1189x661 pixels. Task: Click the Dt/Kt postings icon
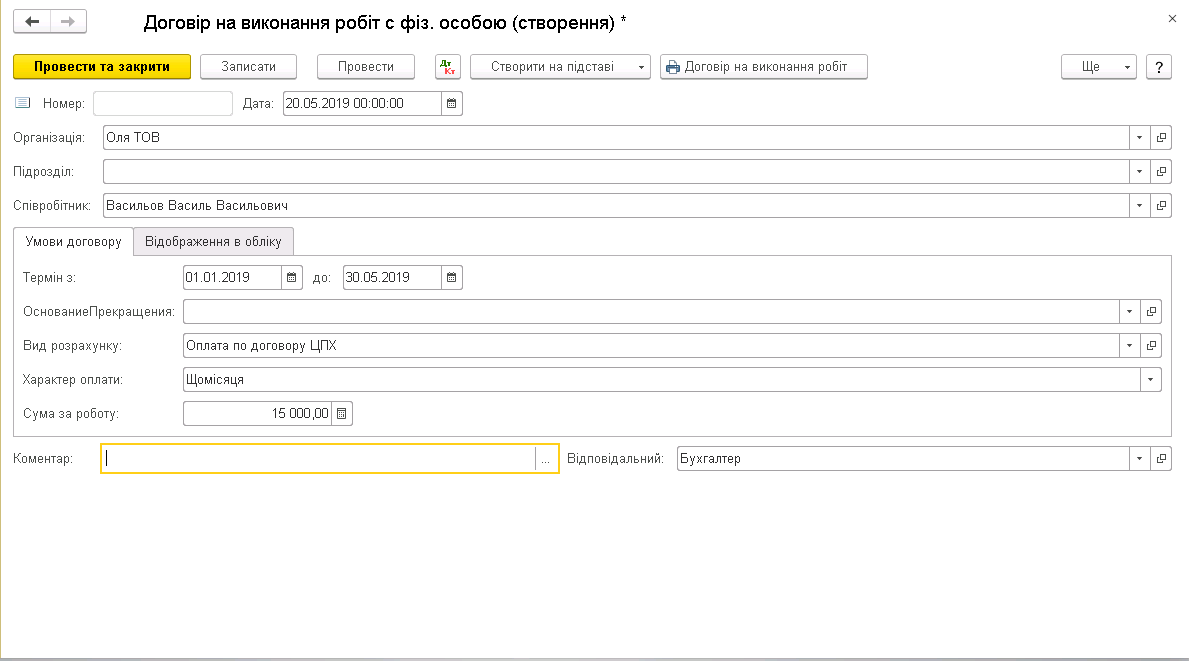(x=448, y=67)
